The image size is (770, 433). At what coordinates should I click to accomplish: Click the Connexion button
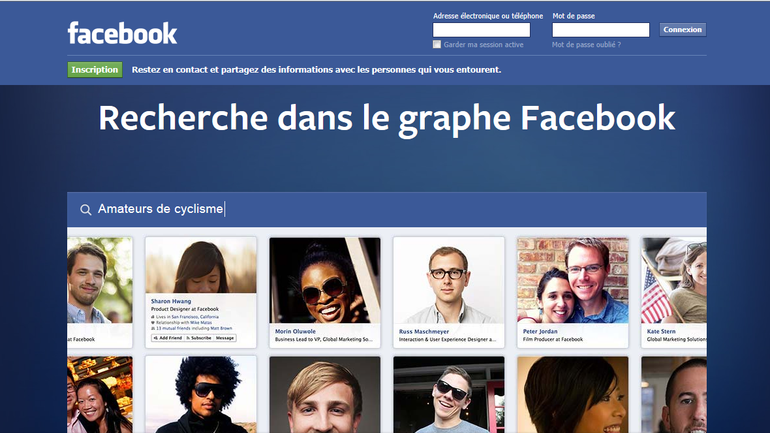point(683,29)
